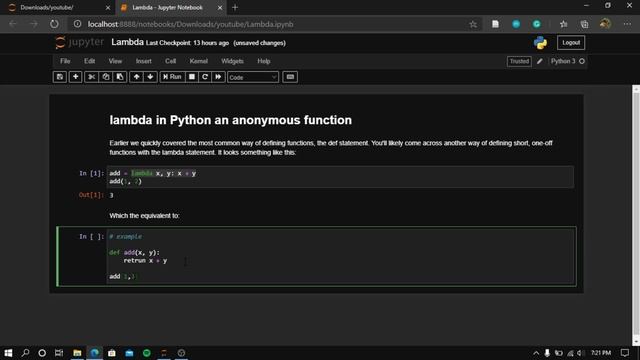The image size is (640, 360).
Task: Close the Downloads/youtube tab
Action: 108,7
